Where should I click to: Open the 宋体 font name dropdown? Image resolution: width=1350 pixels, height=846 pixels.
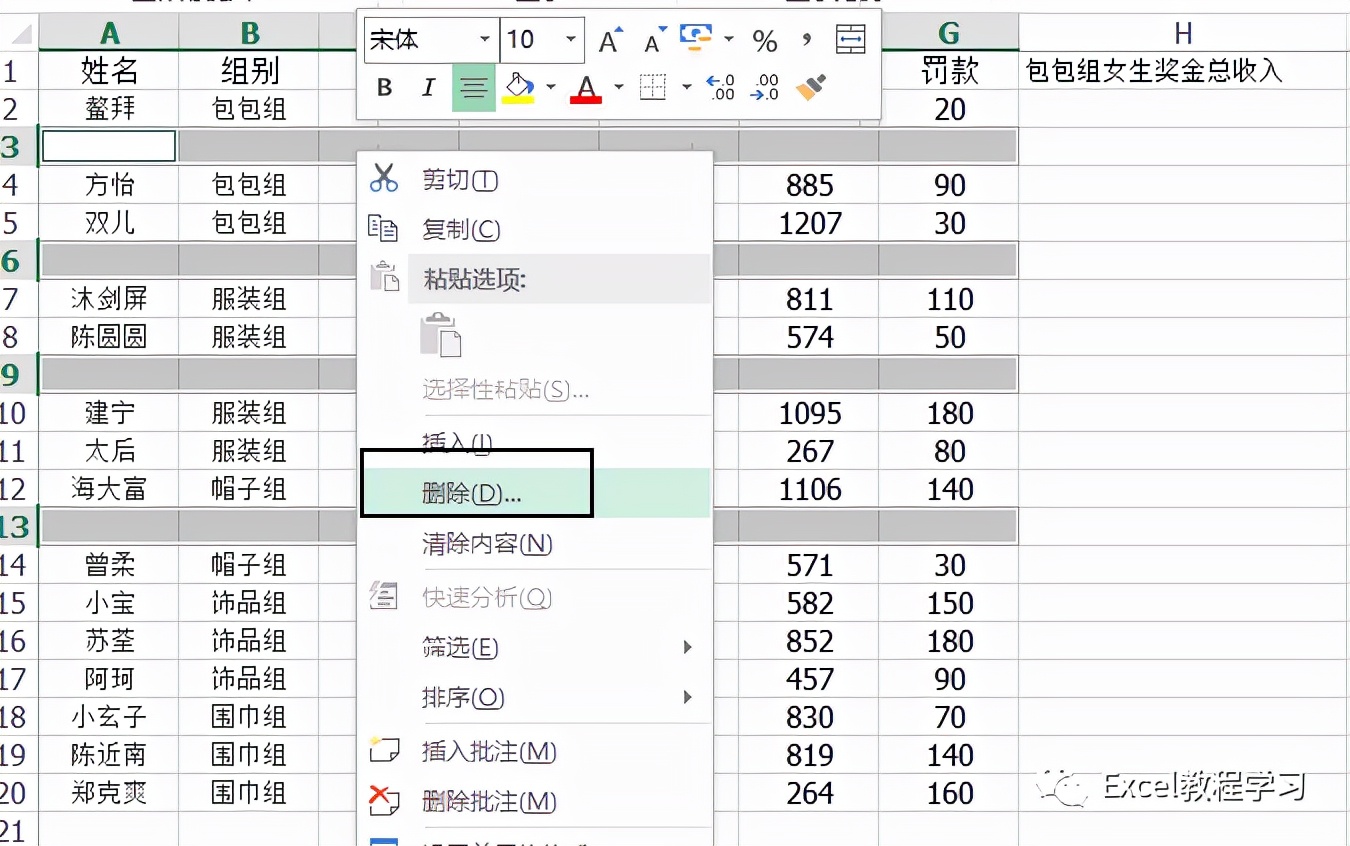(484, 40)
